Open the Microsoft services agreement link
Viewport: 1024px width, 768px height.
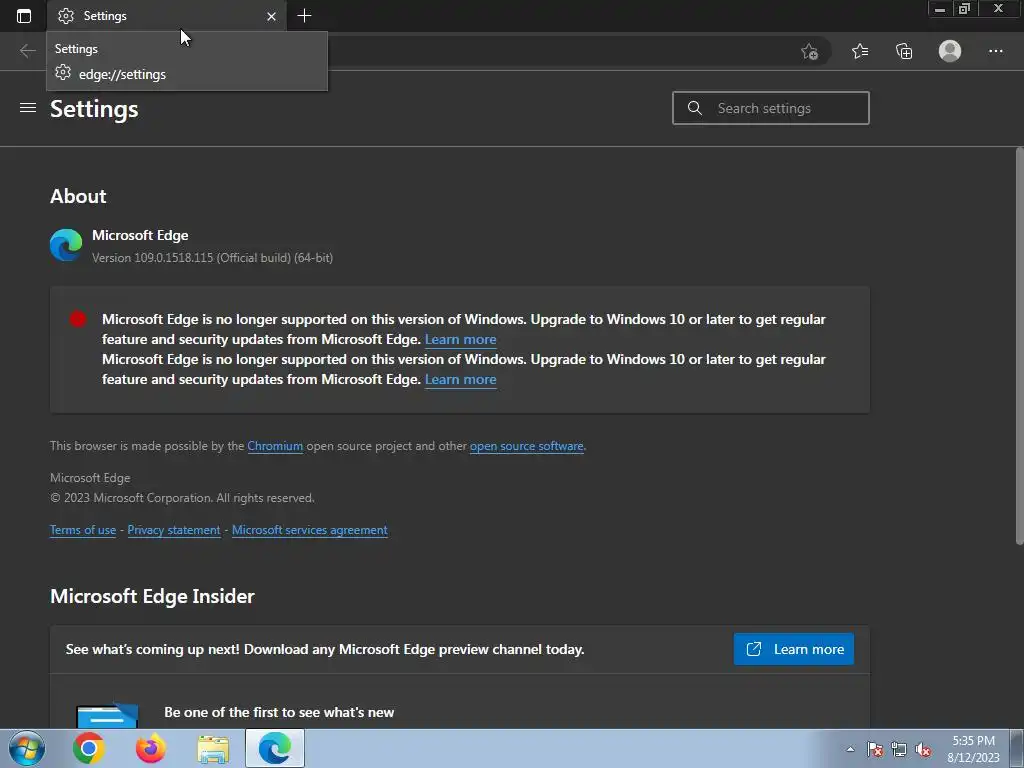point(310,530)
